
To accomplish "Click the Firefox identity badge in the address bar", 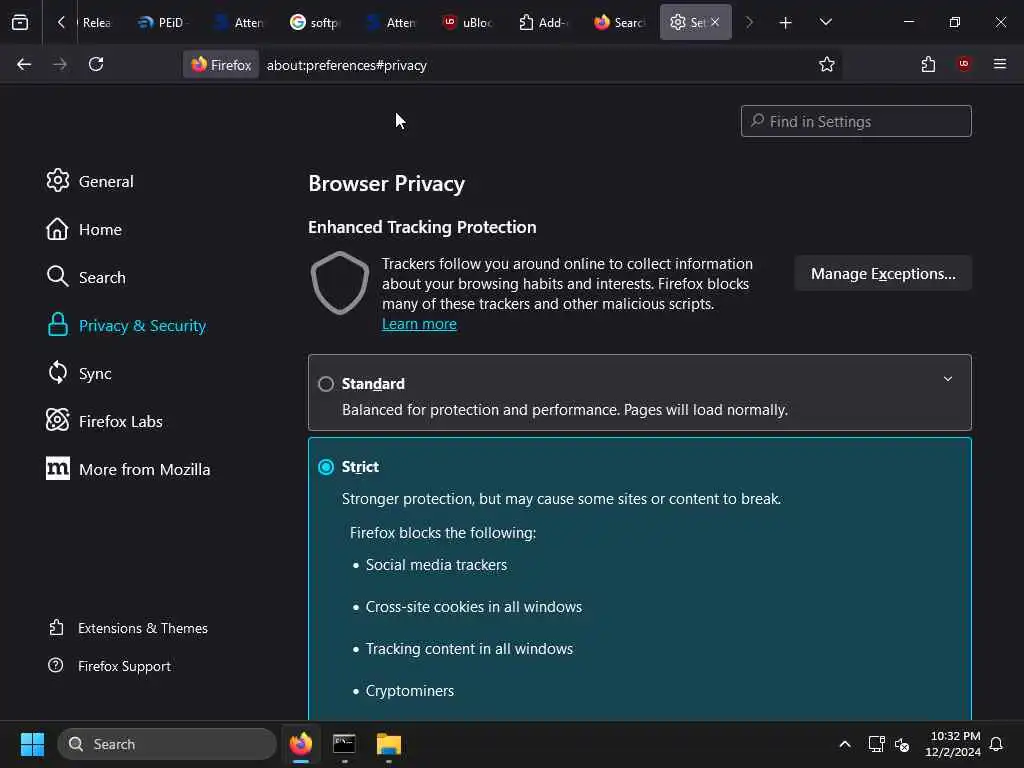I will click(x=221, y=65).
